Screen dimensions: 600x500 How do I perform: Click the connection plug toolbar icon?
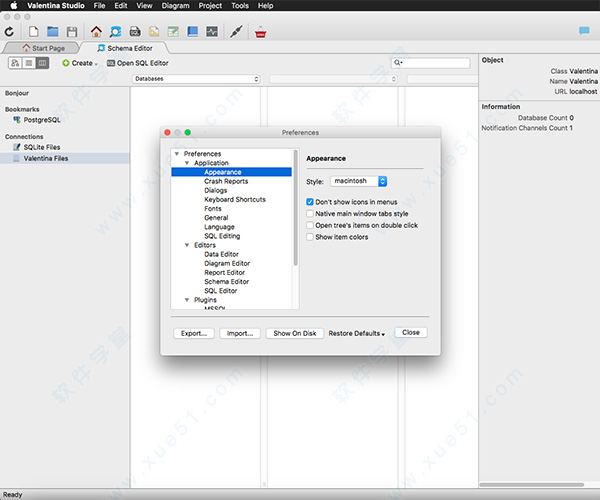236,32
